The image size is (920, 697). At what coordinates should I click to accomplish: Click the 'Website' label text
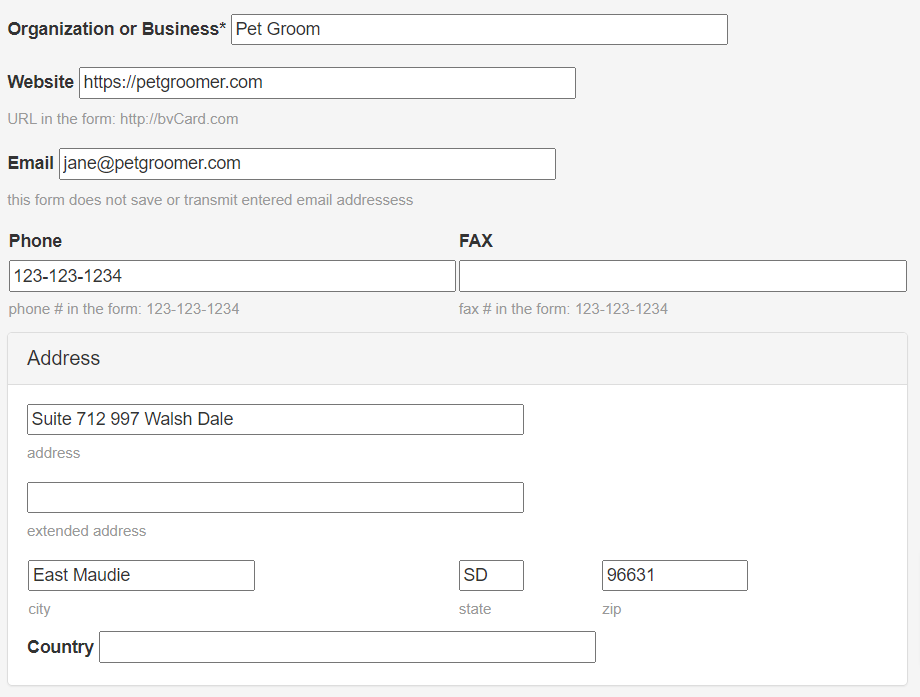tap(40, 82)
